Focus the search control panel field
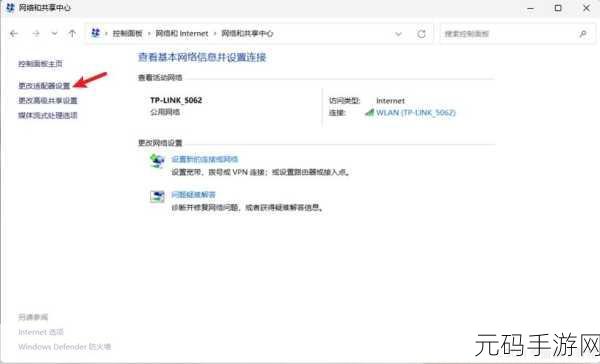This screenshot has width=600, height=364. [517, 34]
